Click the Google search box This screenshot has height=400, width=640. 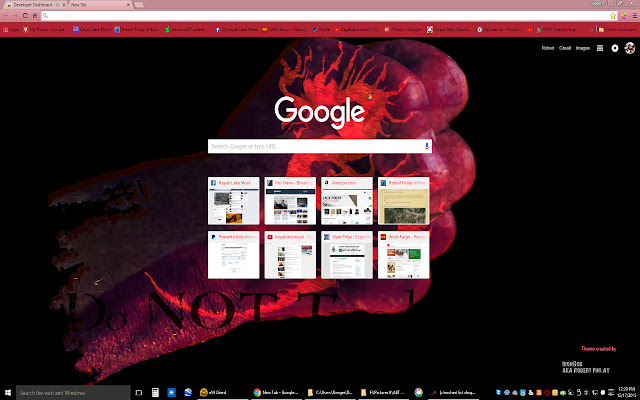pyautogui.click(x=320, y=146)
